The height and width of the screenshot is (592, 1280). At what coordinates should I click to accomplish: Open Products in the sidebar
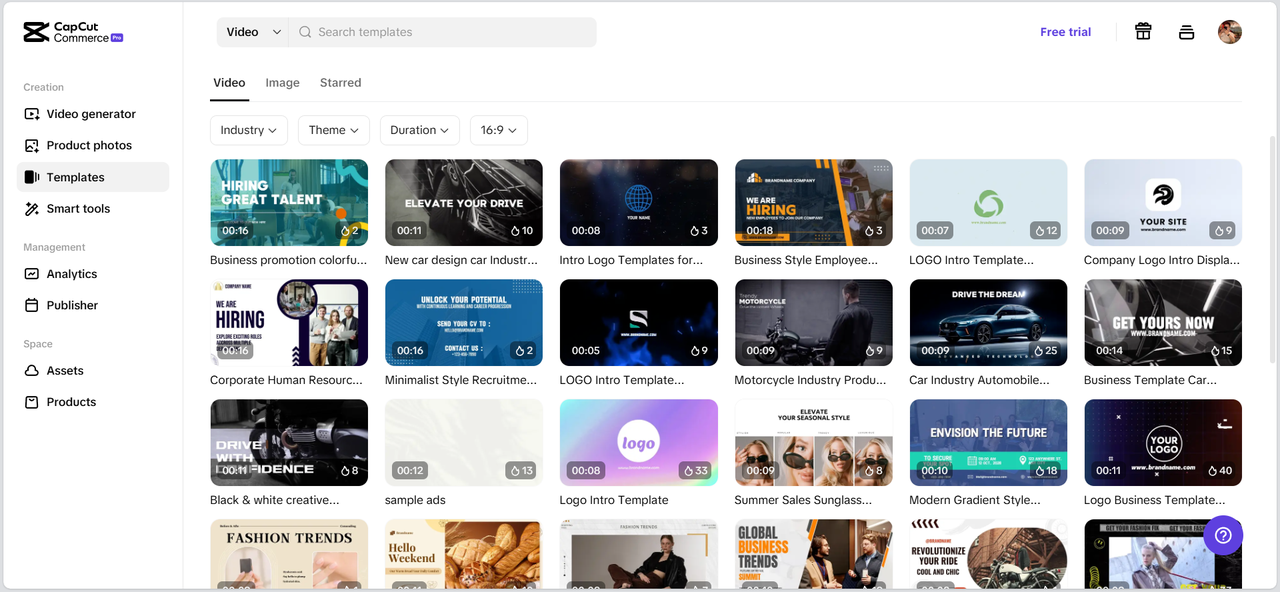tap(92, 402)
